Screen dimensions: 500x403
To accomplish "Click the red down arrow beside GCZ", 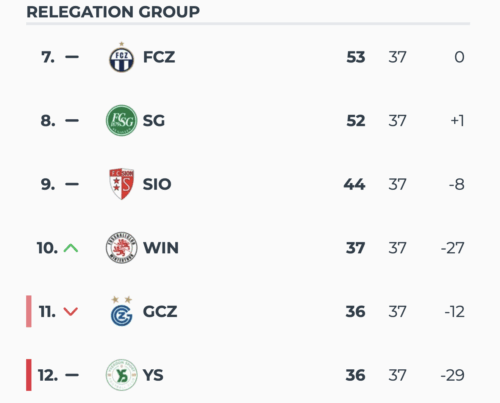I will 71,312.
